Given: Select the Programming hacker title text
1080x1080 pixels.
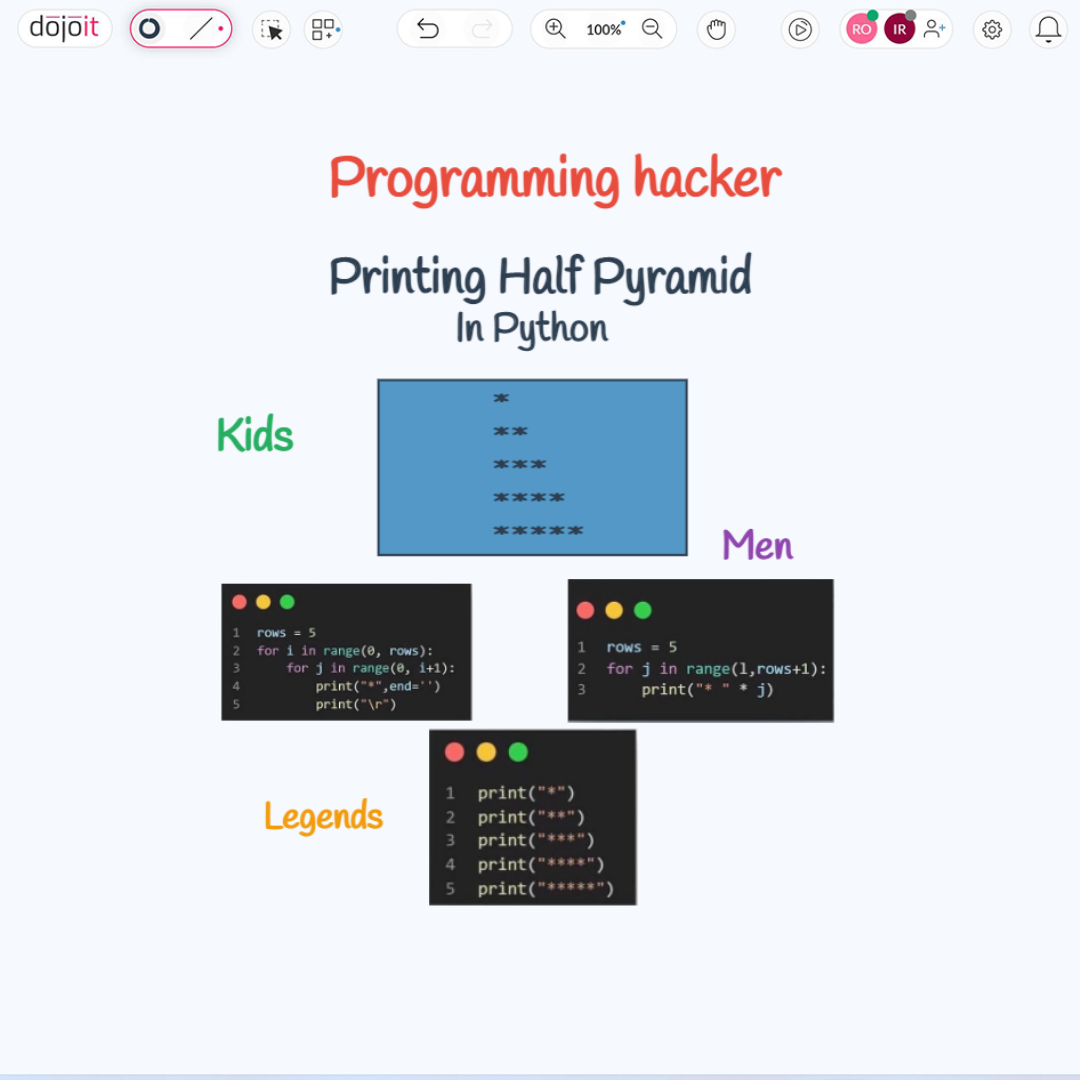Looking at the screenshot, I should [x=555, y=178].
